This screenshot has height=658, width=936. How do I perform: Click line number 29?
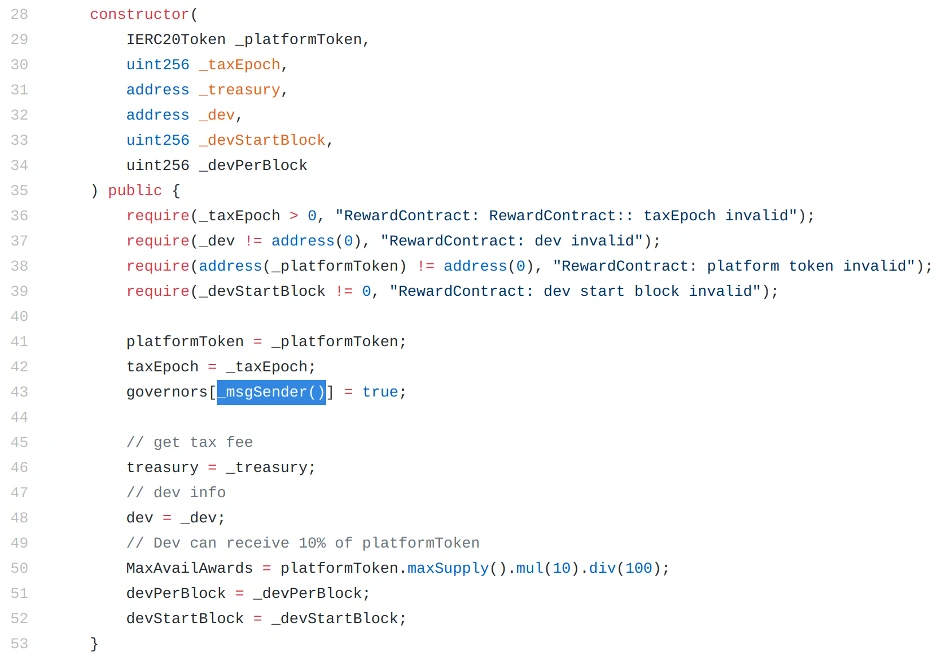click(19, 39)
